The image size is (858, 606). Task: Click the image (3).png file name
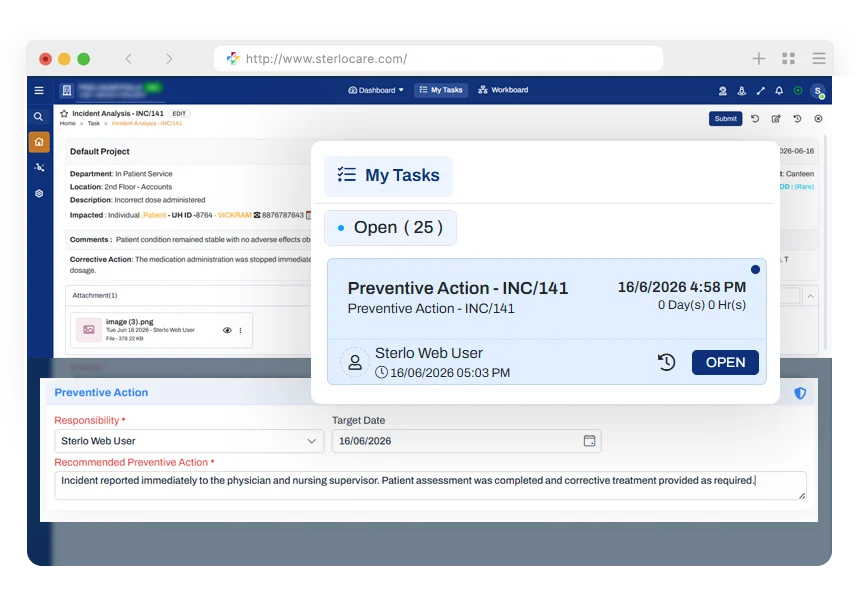click(130, 322)
